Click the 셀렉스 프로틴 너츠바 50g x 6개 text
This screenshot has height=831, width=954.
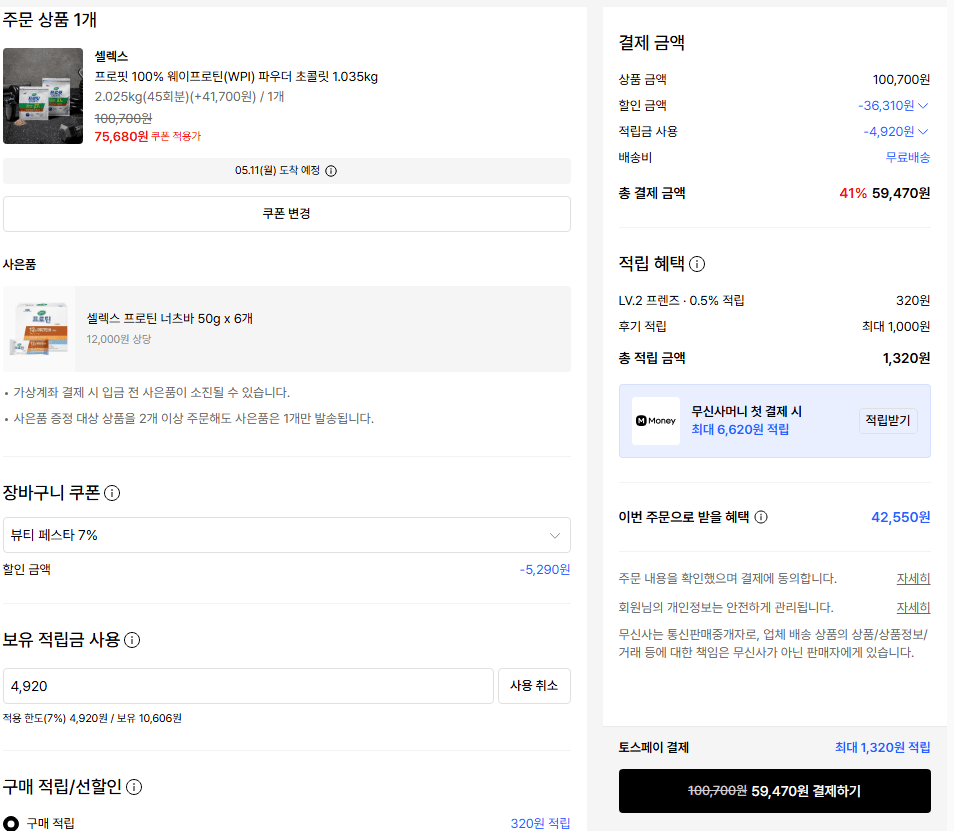[x=170, y=319]
